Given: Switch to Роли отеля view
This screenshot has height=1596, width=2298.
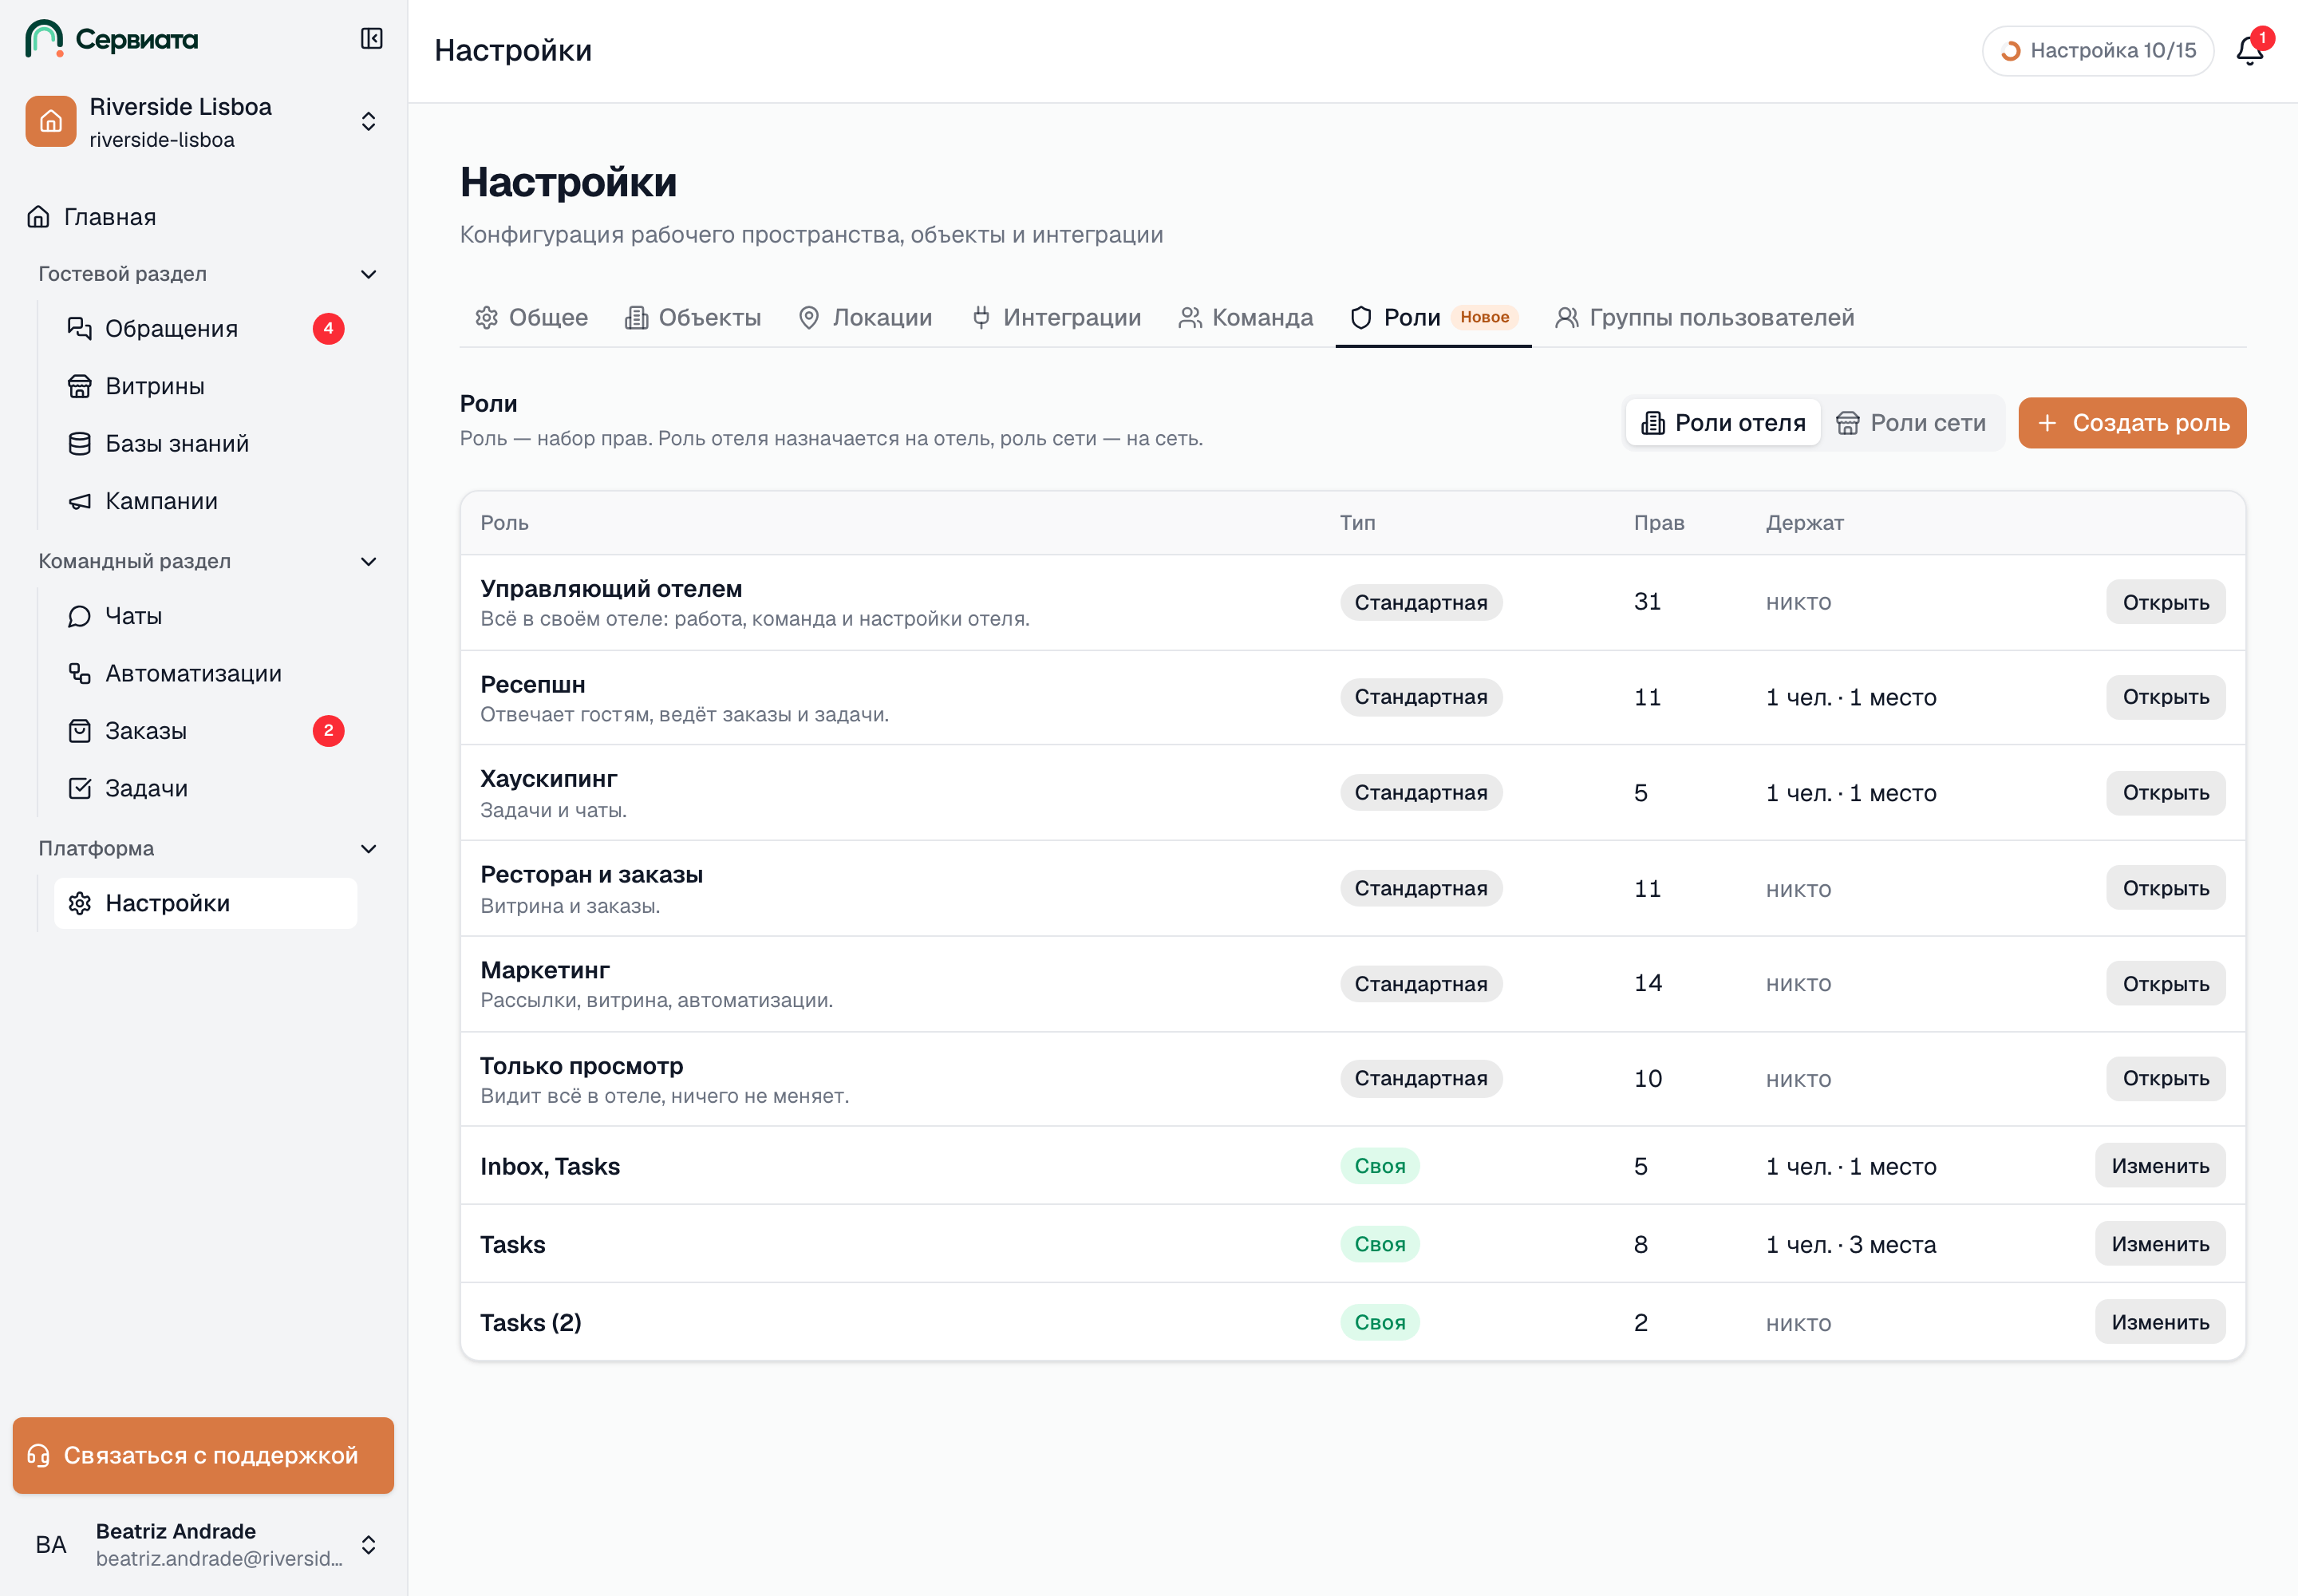Looking at the screenshot, I should coord(1723,423).
